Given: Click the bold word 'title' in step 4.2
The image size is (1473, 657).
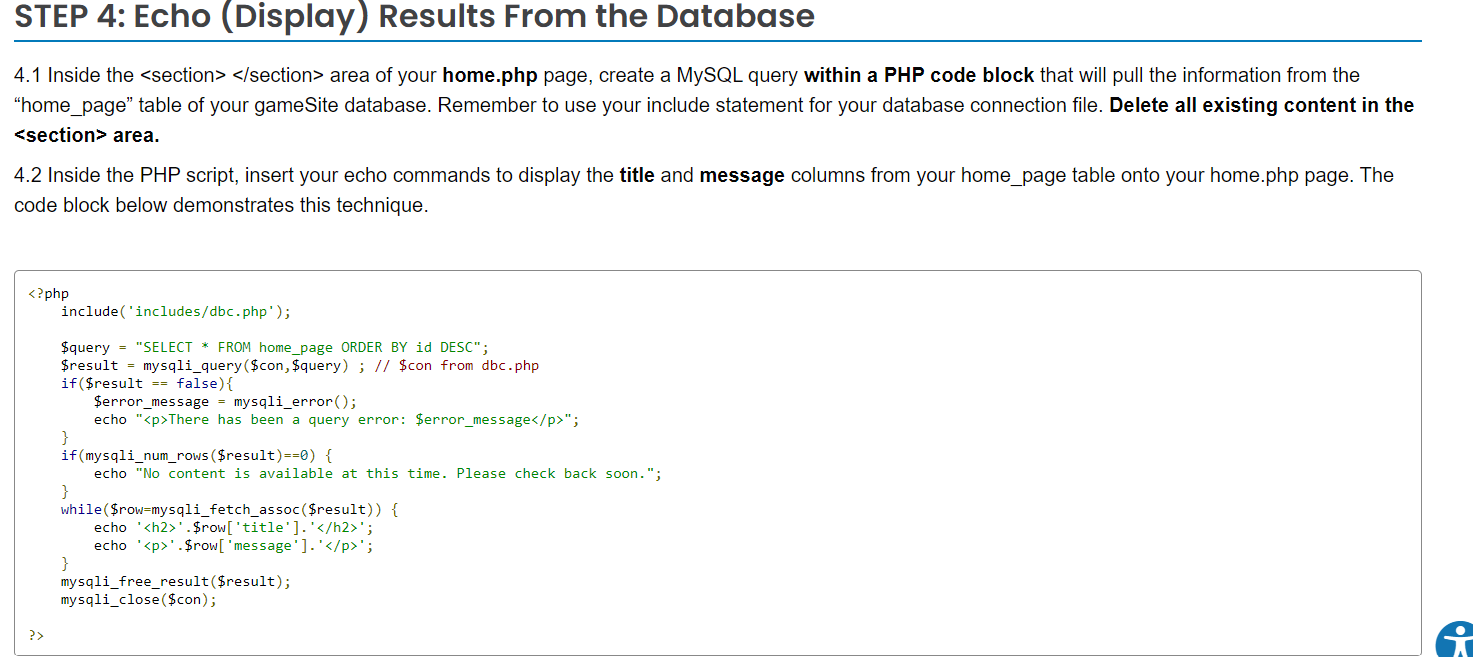Looking at the screenshot, I should (x=637, y=176).
